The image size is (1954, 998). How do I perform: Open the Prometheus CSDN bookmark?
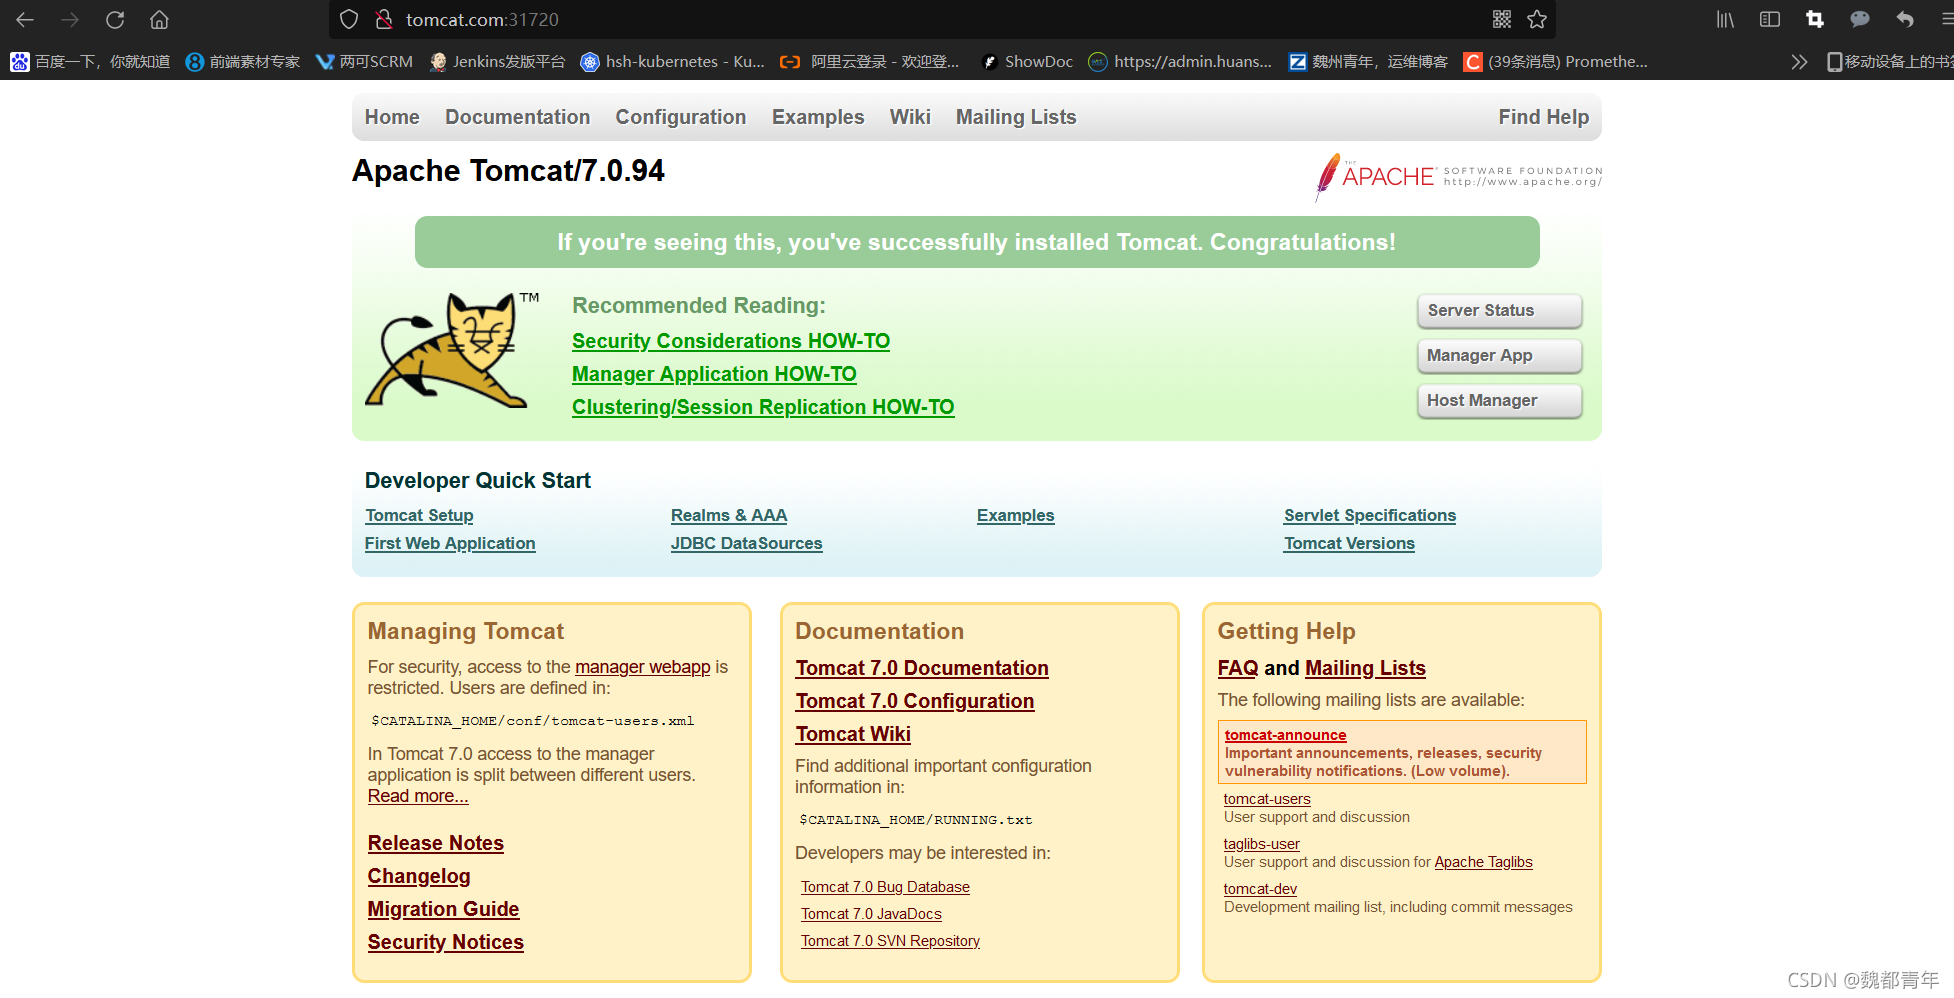[x=1556, y=62]
